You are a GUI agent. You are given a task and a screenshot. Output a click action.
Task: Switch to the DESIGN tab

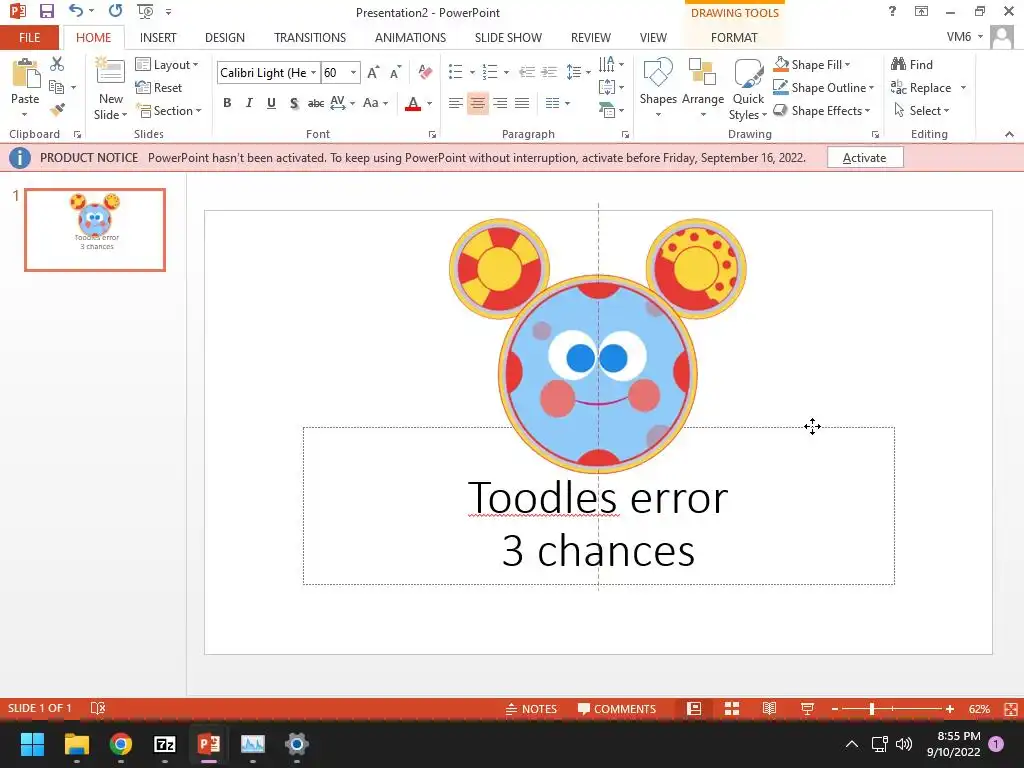[x=225, y=38]
